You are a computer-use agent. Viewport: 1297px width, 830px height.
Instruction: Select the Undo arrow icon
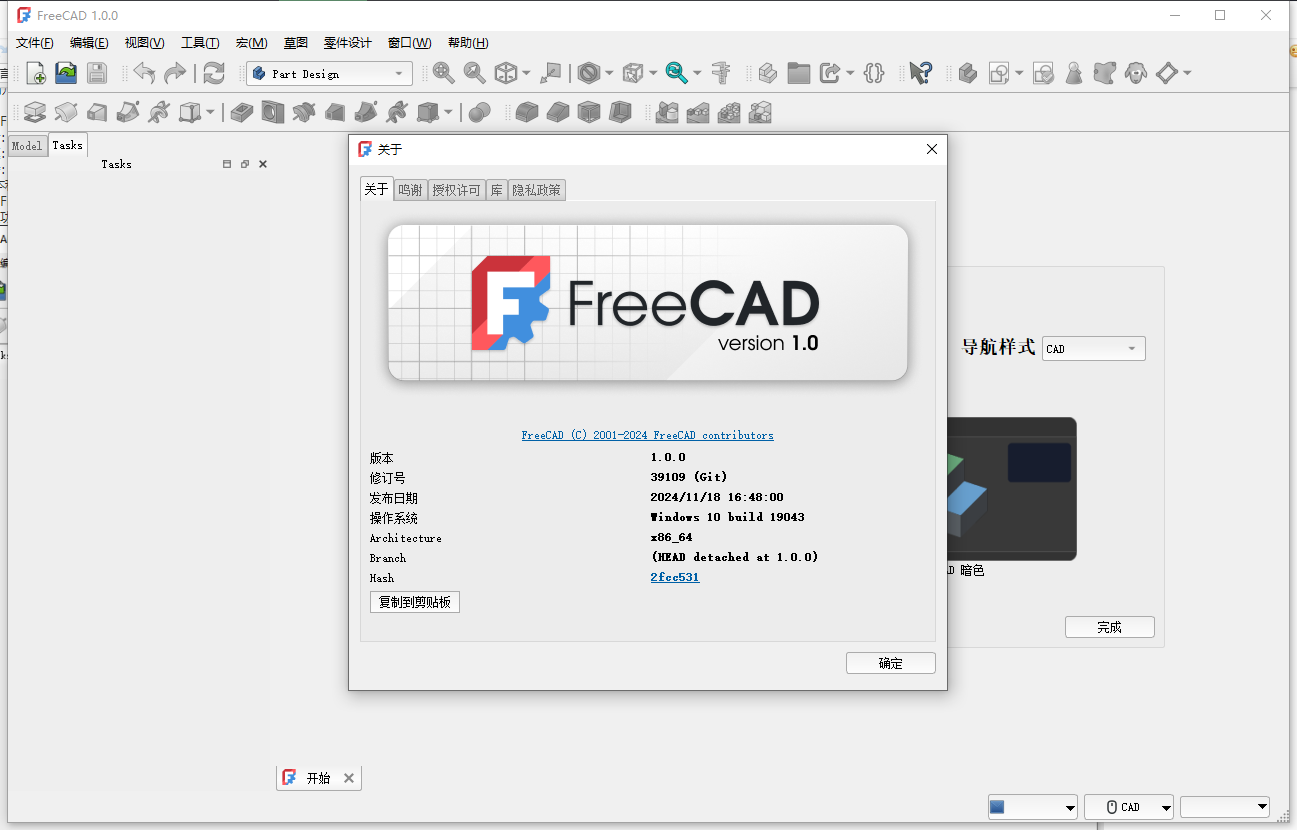coord(143,73)
